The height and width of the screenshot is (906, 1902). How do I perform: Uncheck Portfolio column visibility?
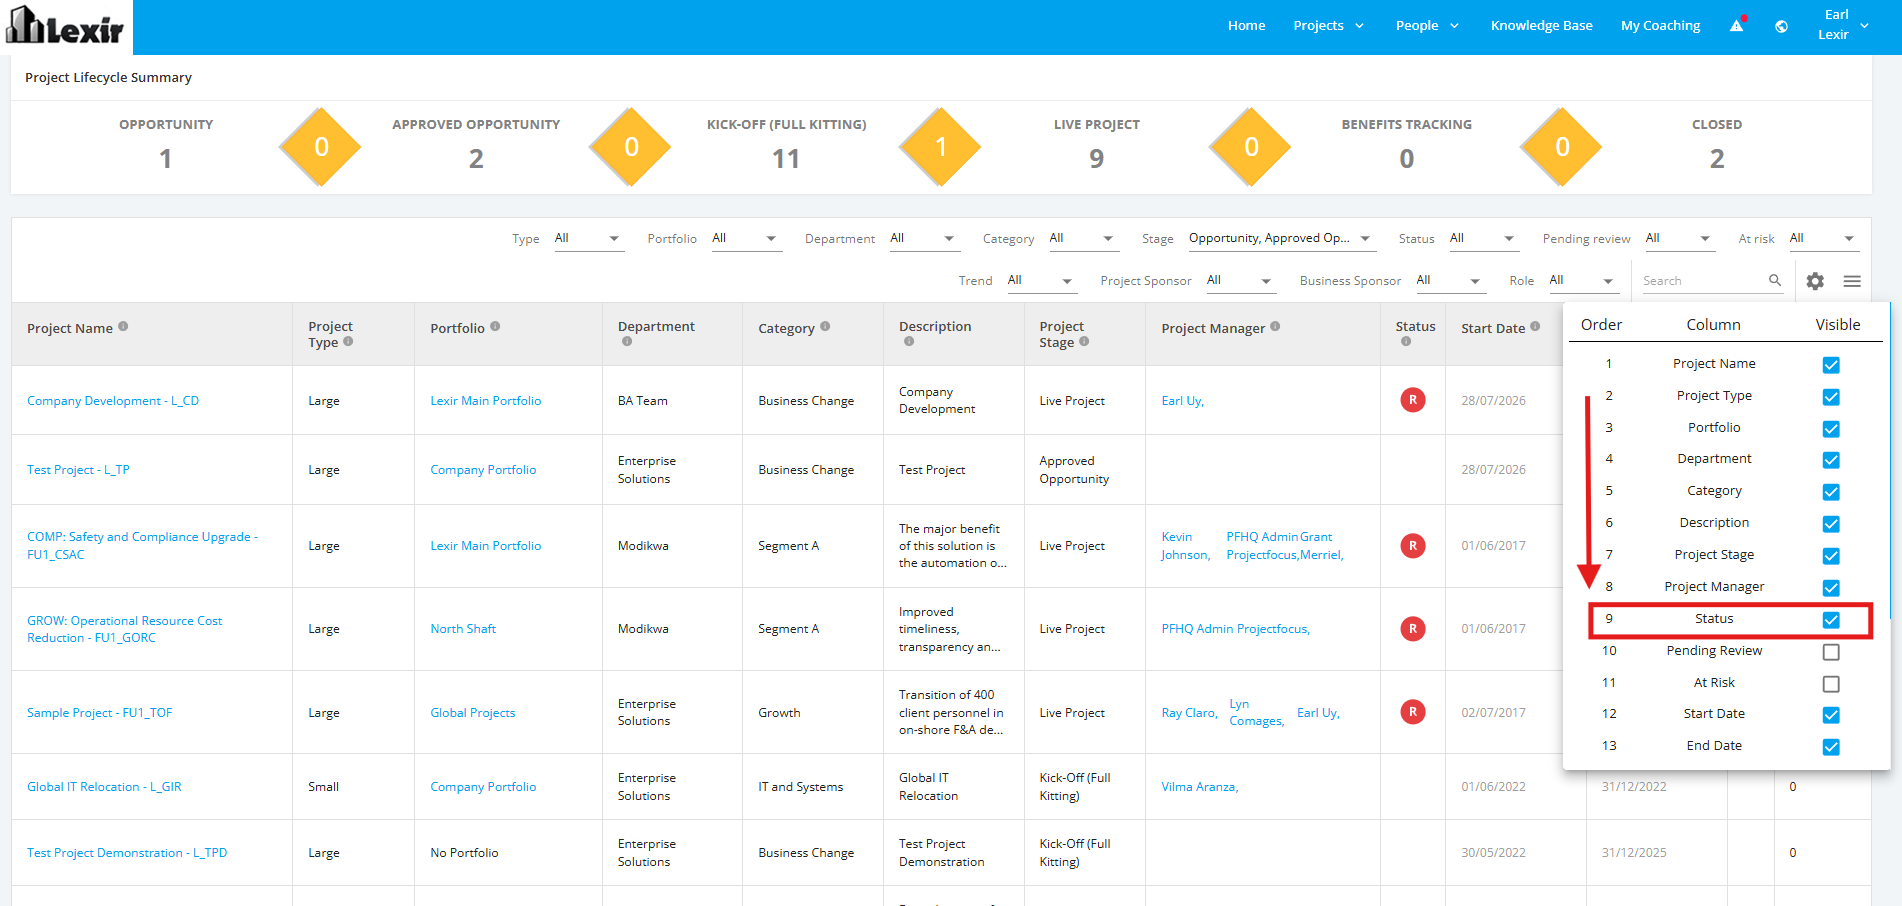click(1831, 429)
